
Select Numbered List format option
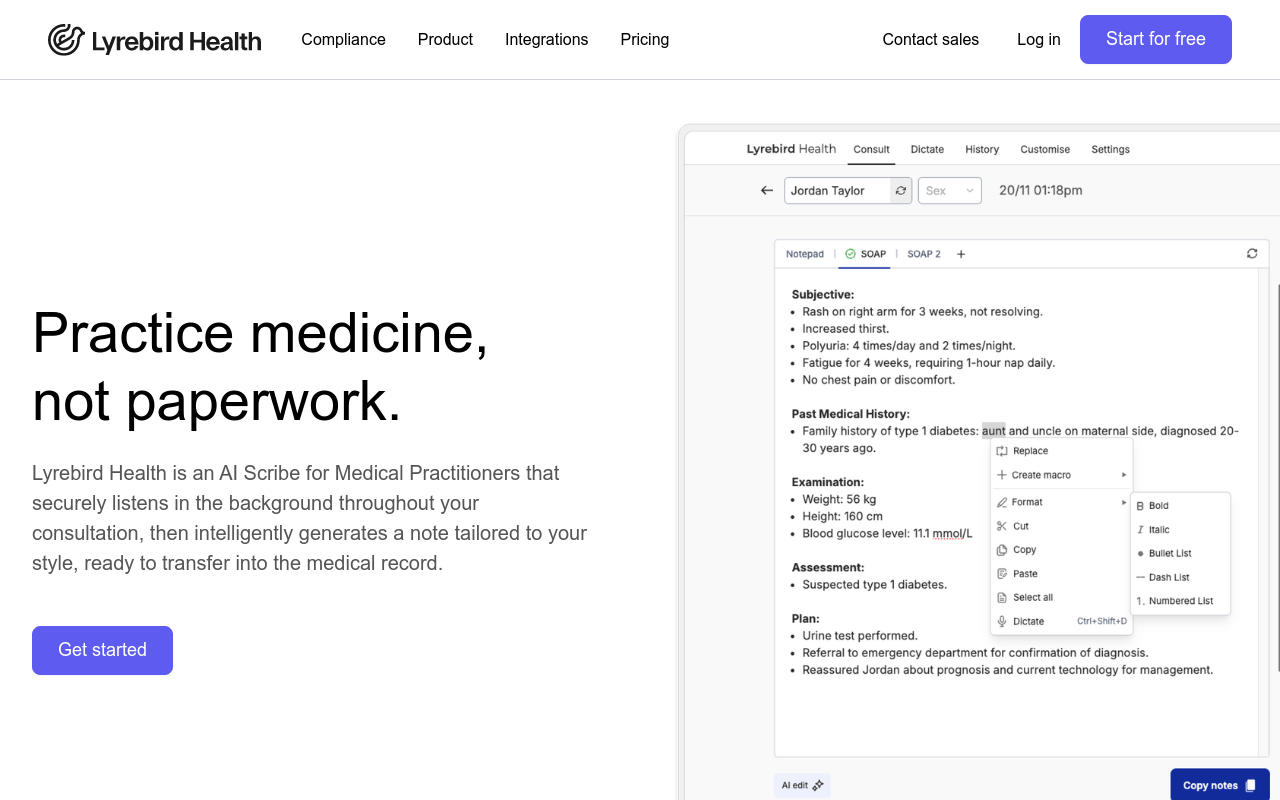click(x=1180, y=601)
